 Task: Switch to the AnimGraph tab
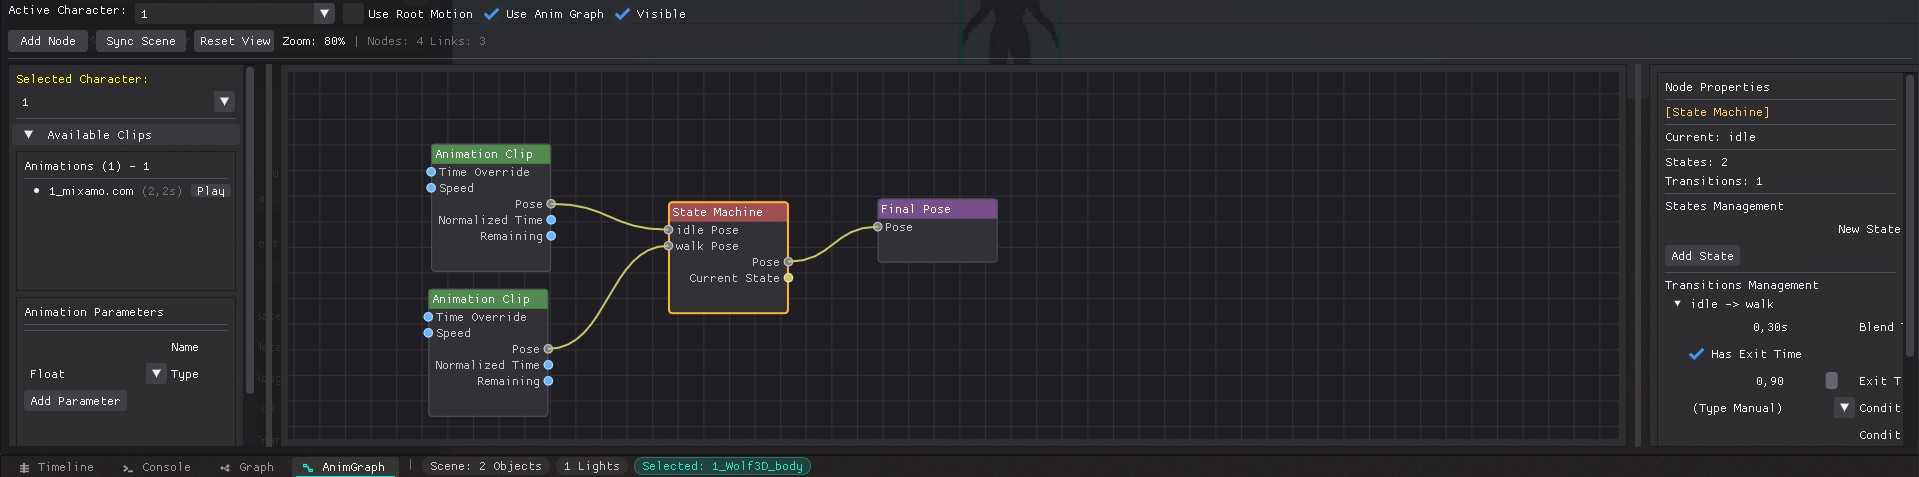(x=345, y=467)
